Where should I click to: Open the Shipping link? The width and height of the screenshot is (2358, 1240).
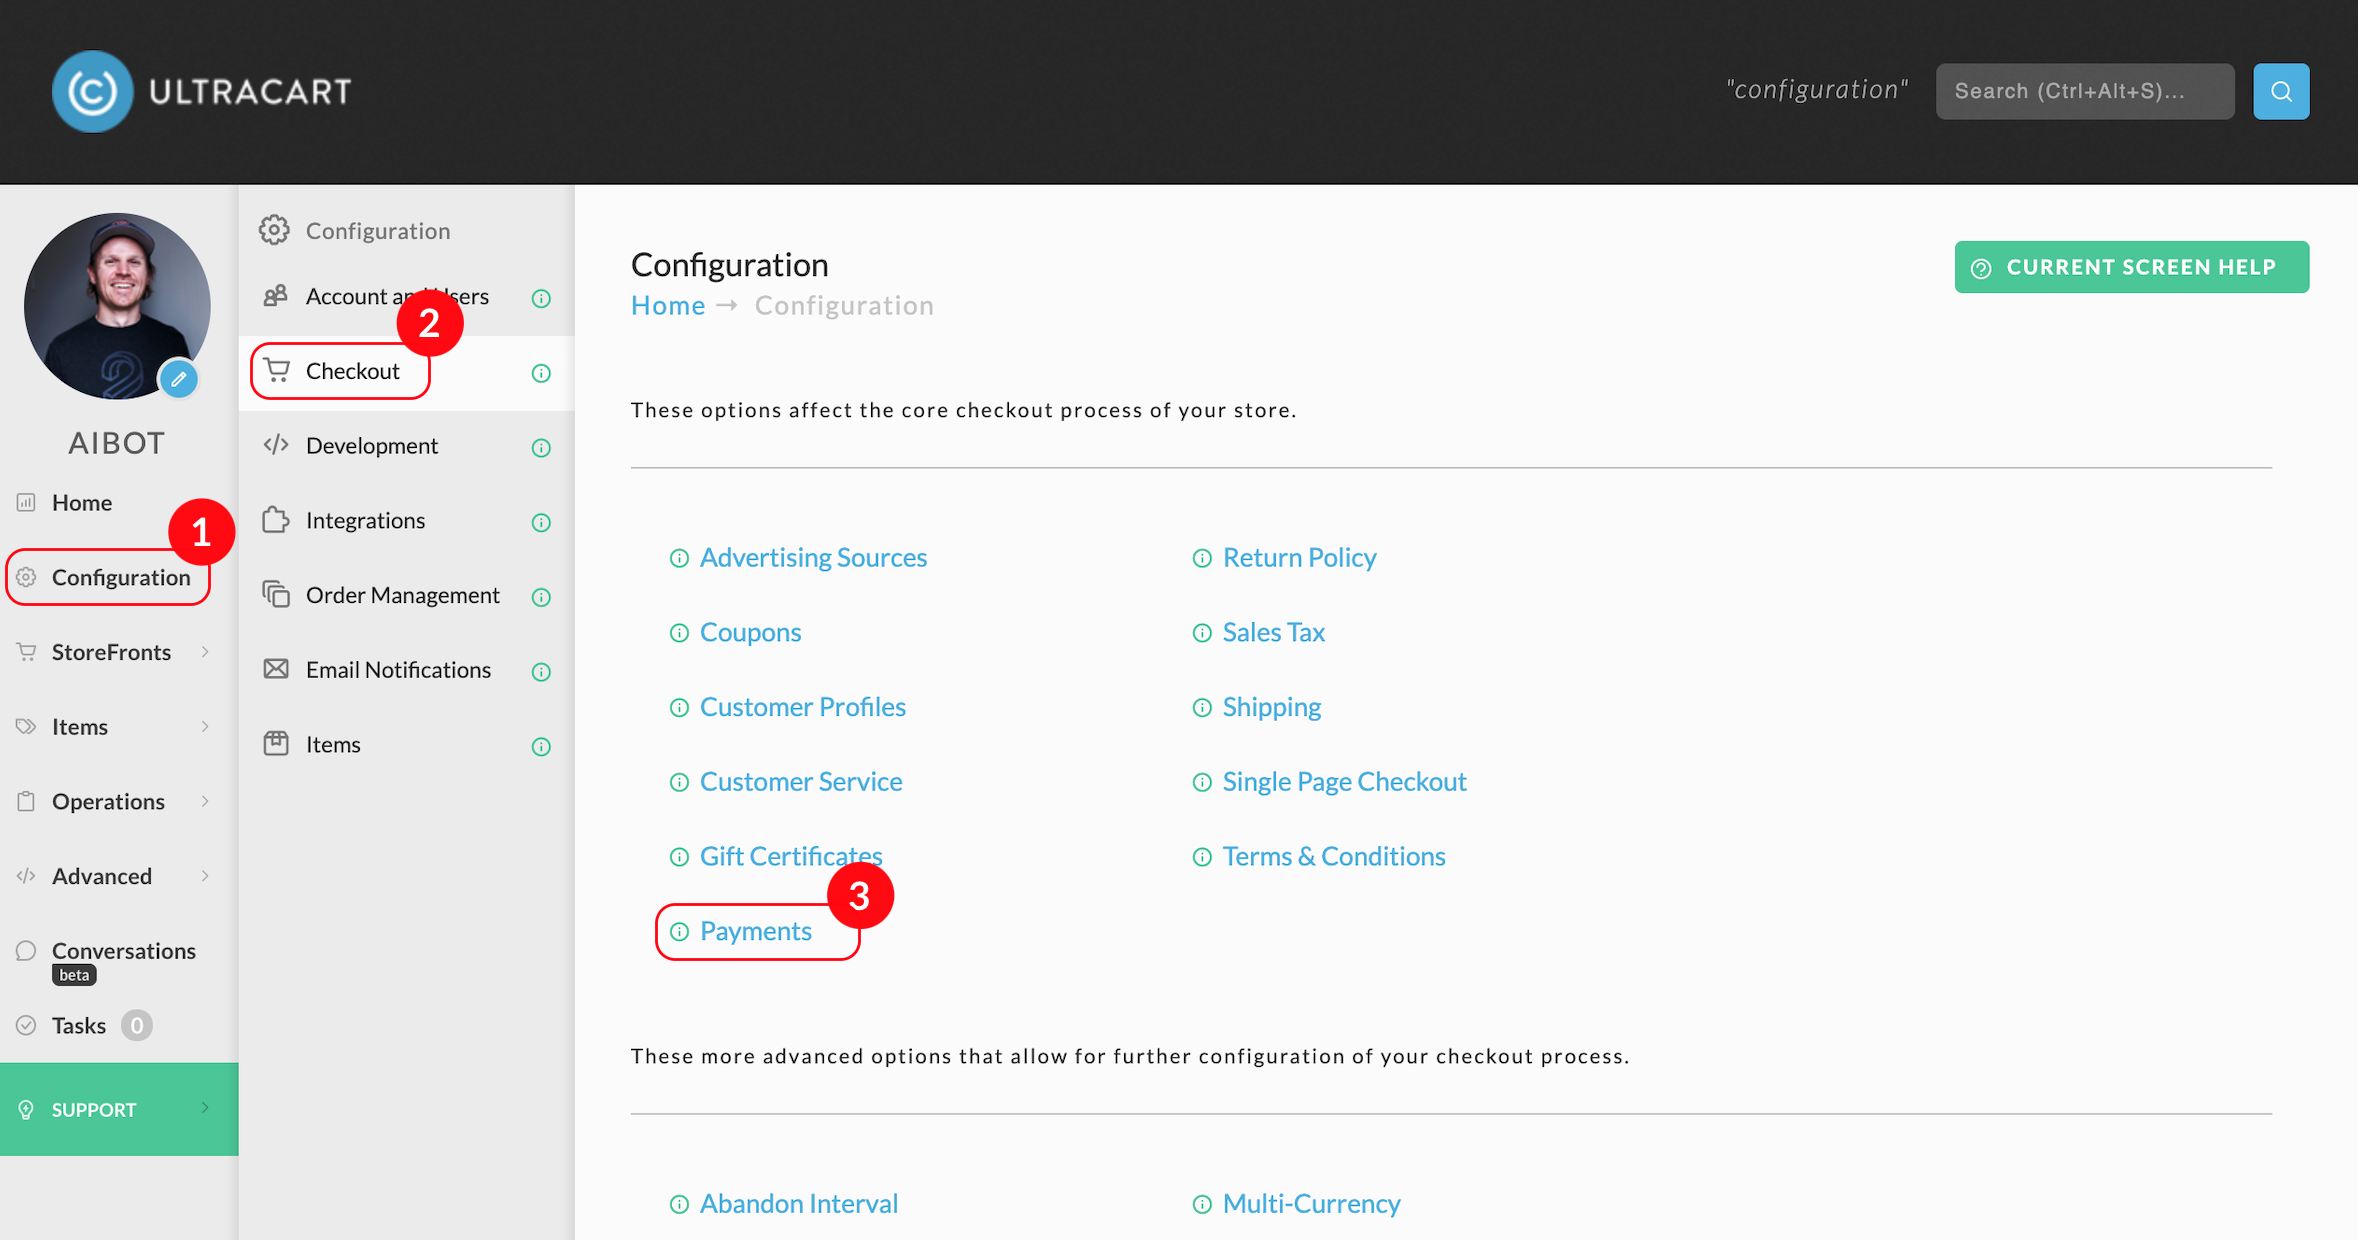pyautogui.click(x=1271, y=707)
